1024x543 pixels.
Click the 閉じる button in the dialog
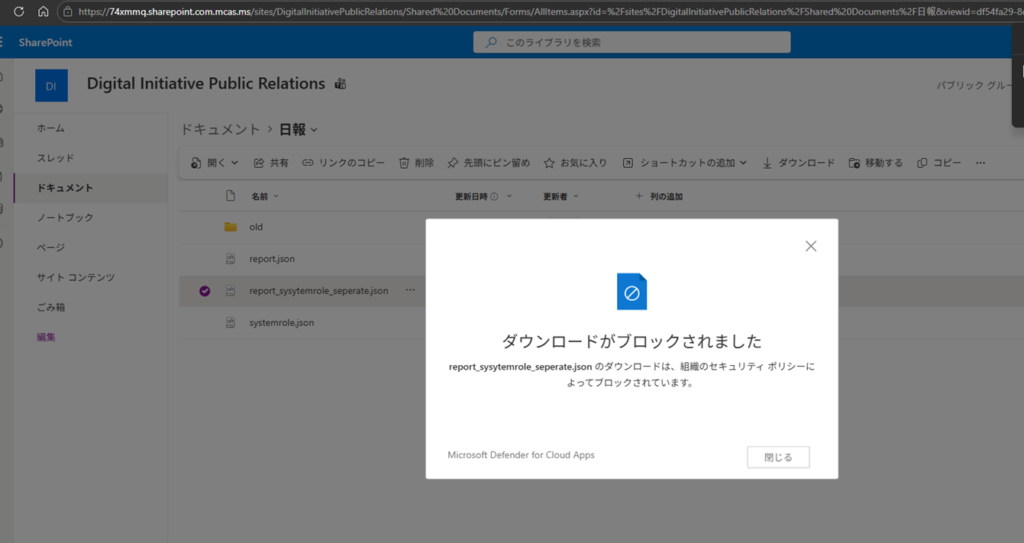(778, 457)
